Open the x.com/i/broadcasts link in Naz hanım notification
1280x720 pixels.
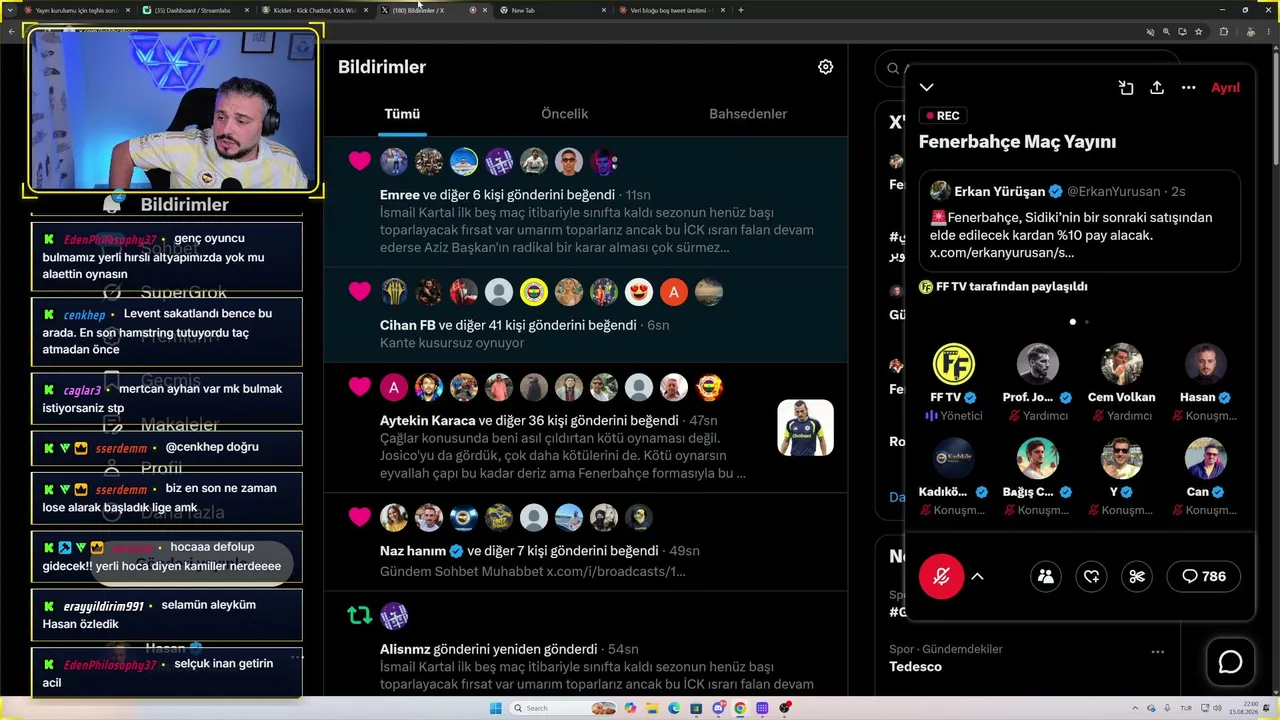tap(616, 572)
